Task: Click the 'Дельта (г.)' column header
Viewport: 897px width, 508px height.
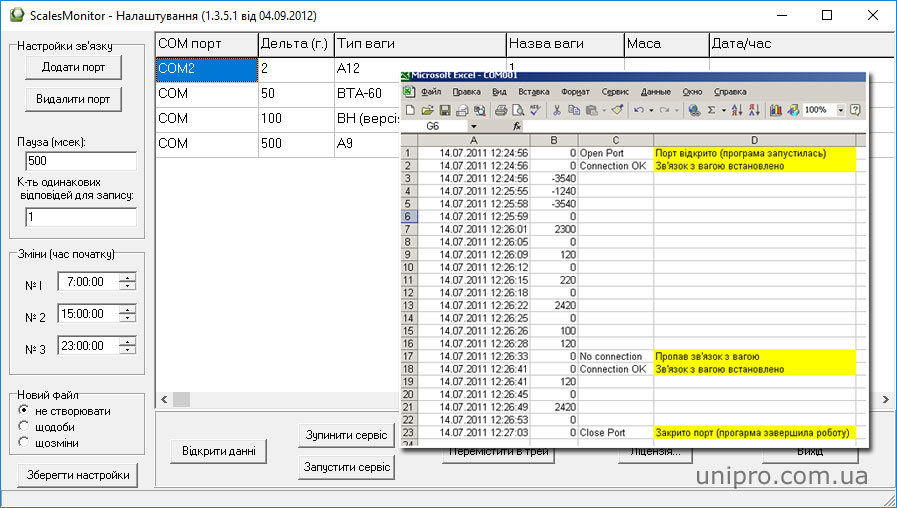Action: (296, 44)
